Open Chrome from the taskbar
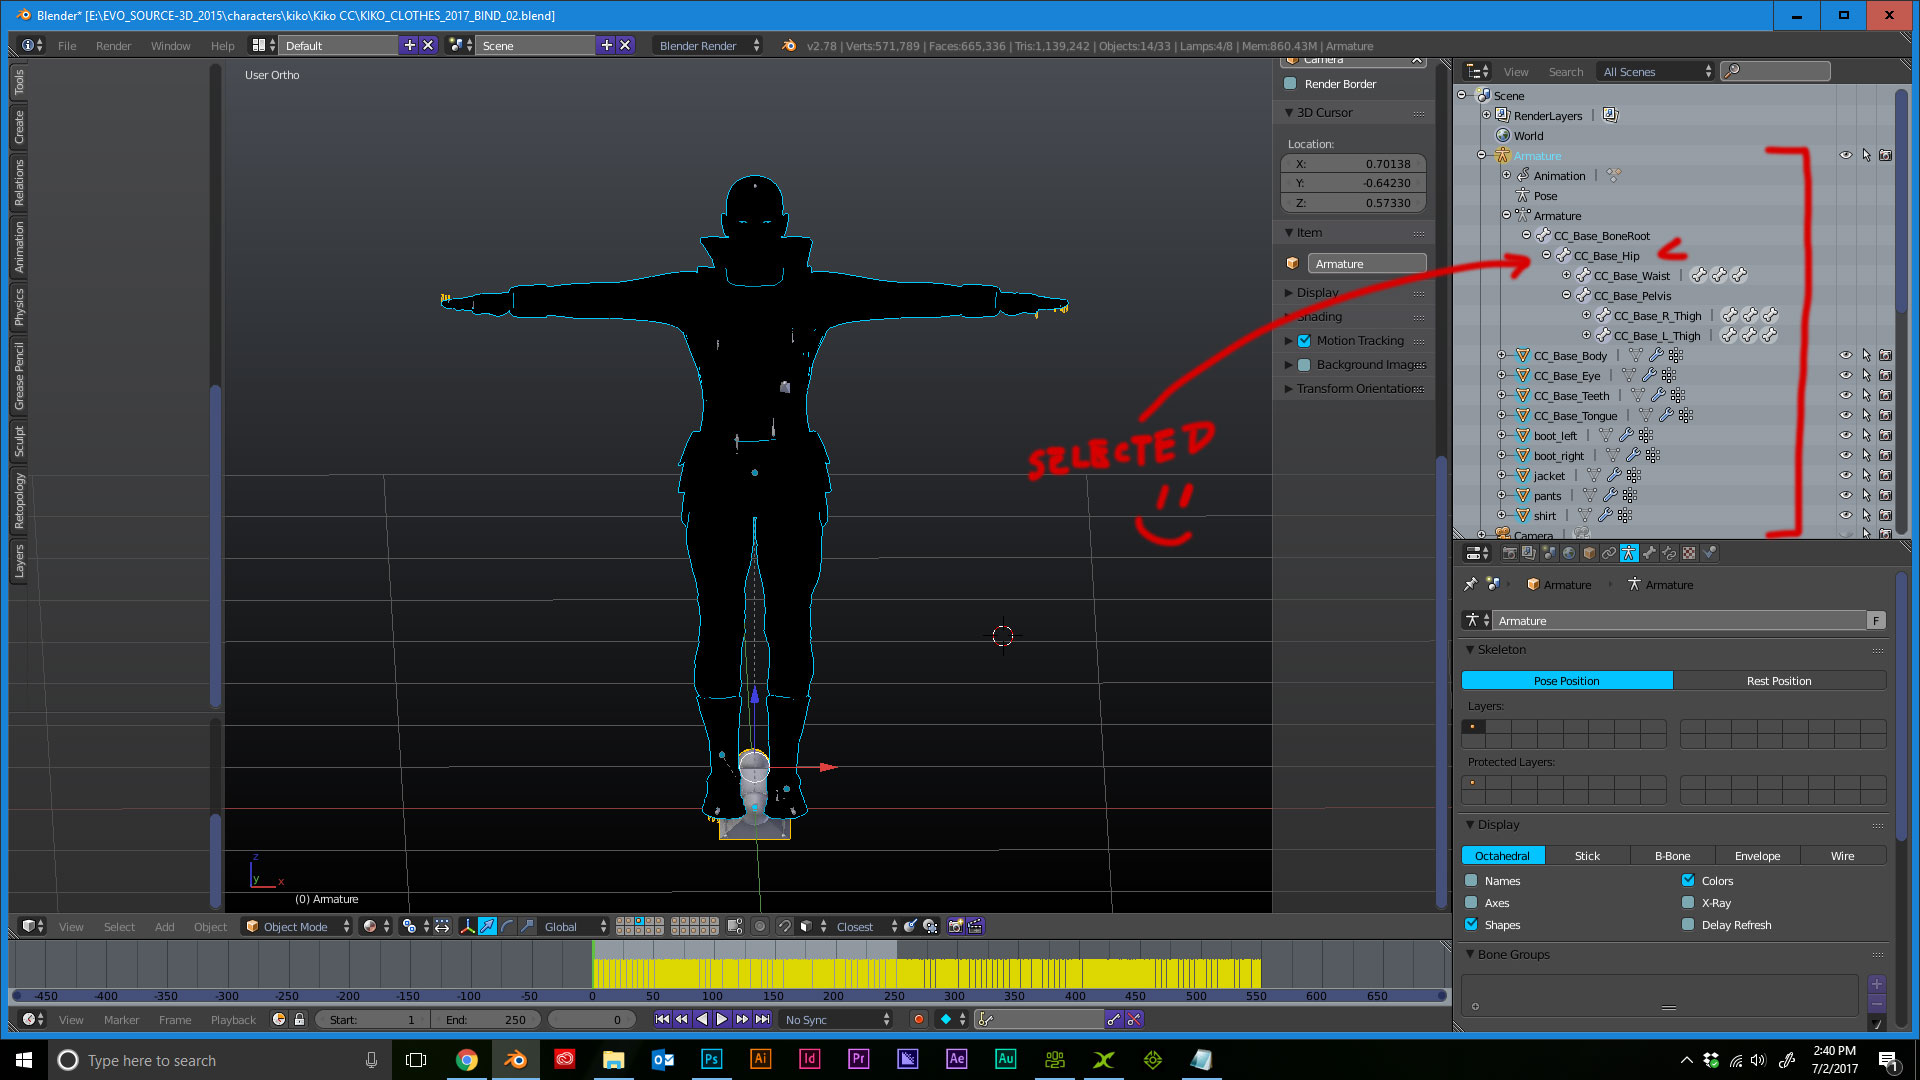1920x1080 pixels. tap(466, 1059)
